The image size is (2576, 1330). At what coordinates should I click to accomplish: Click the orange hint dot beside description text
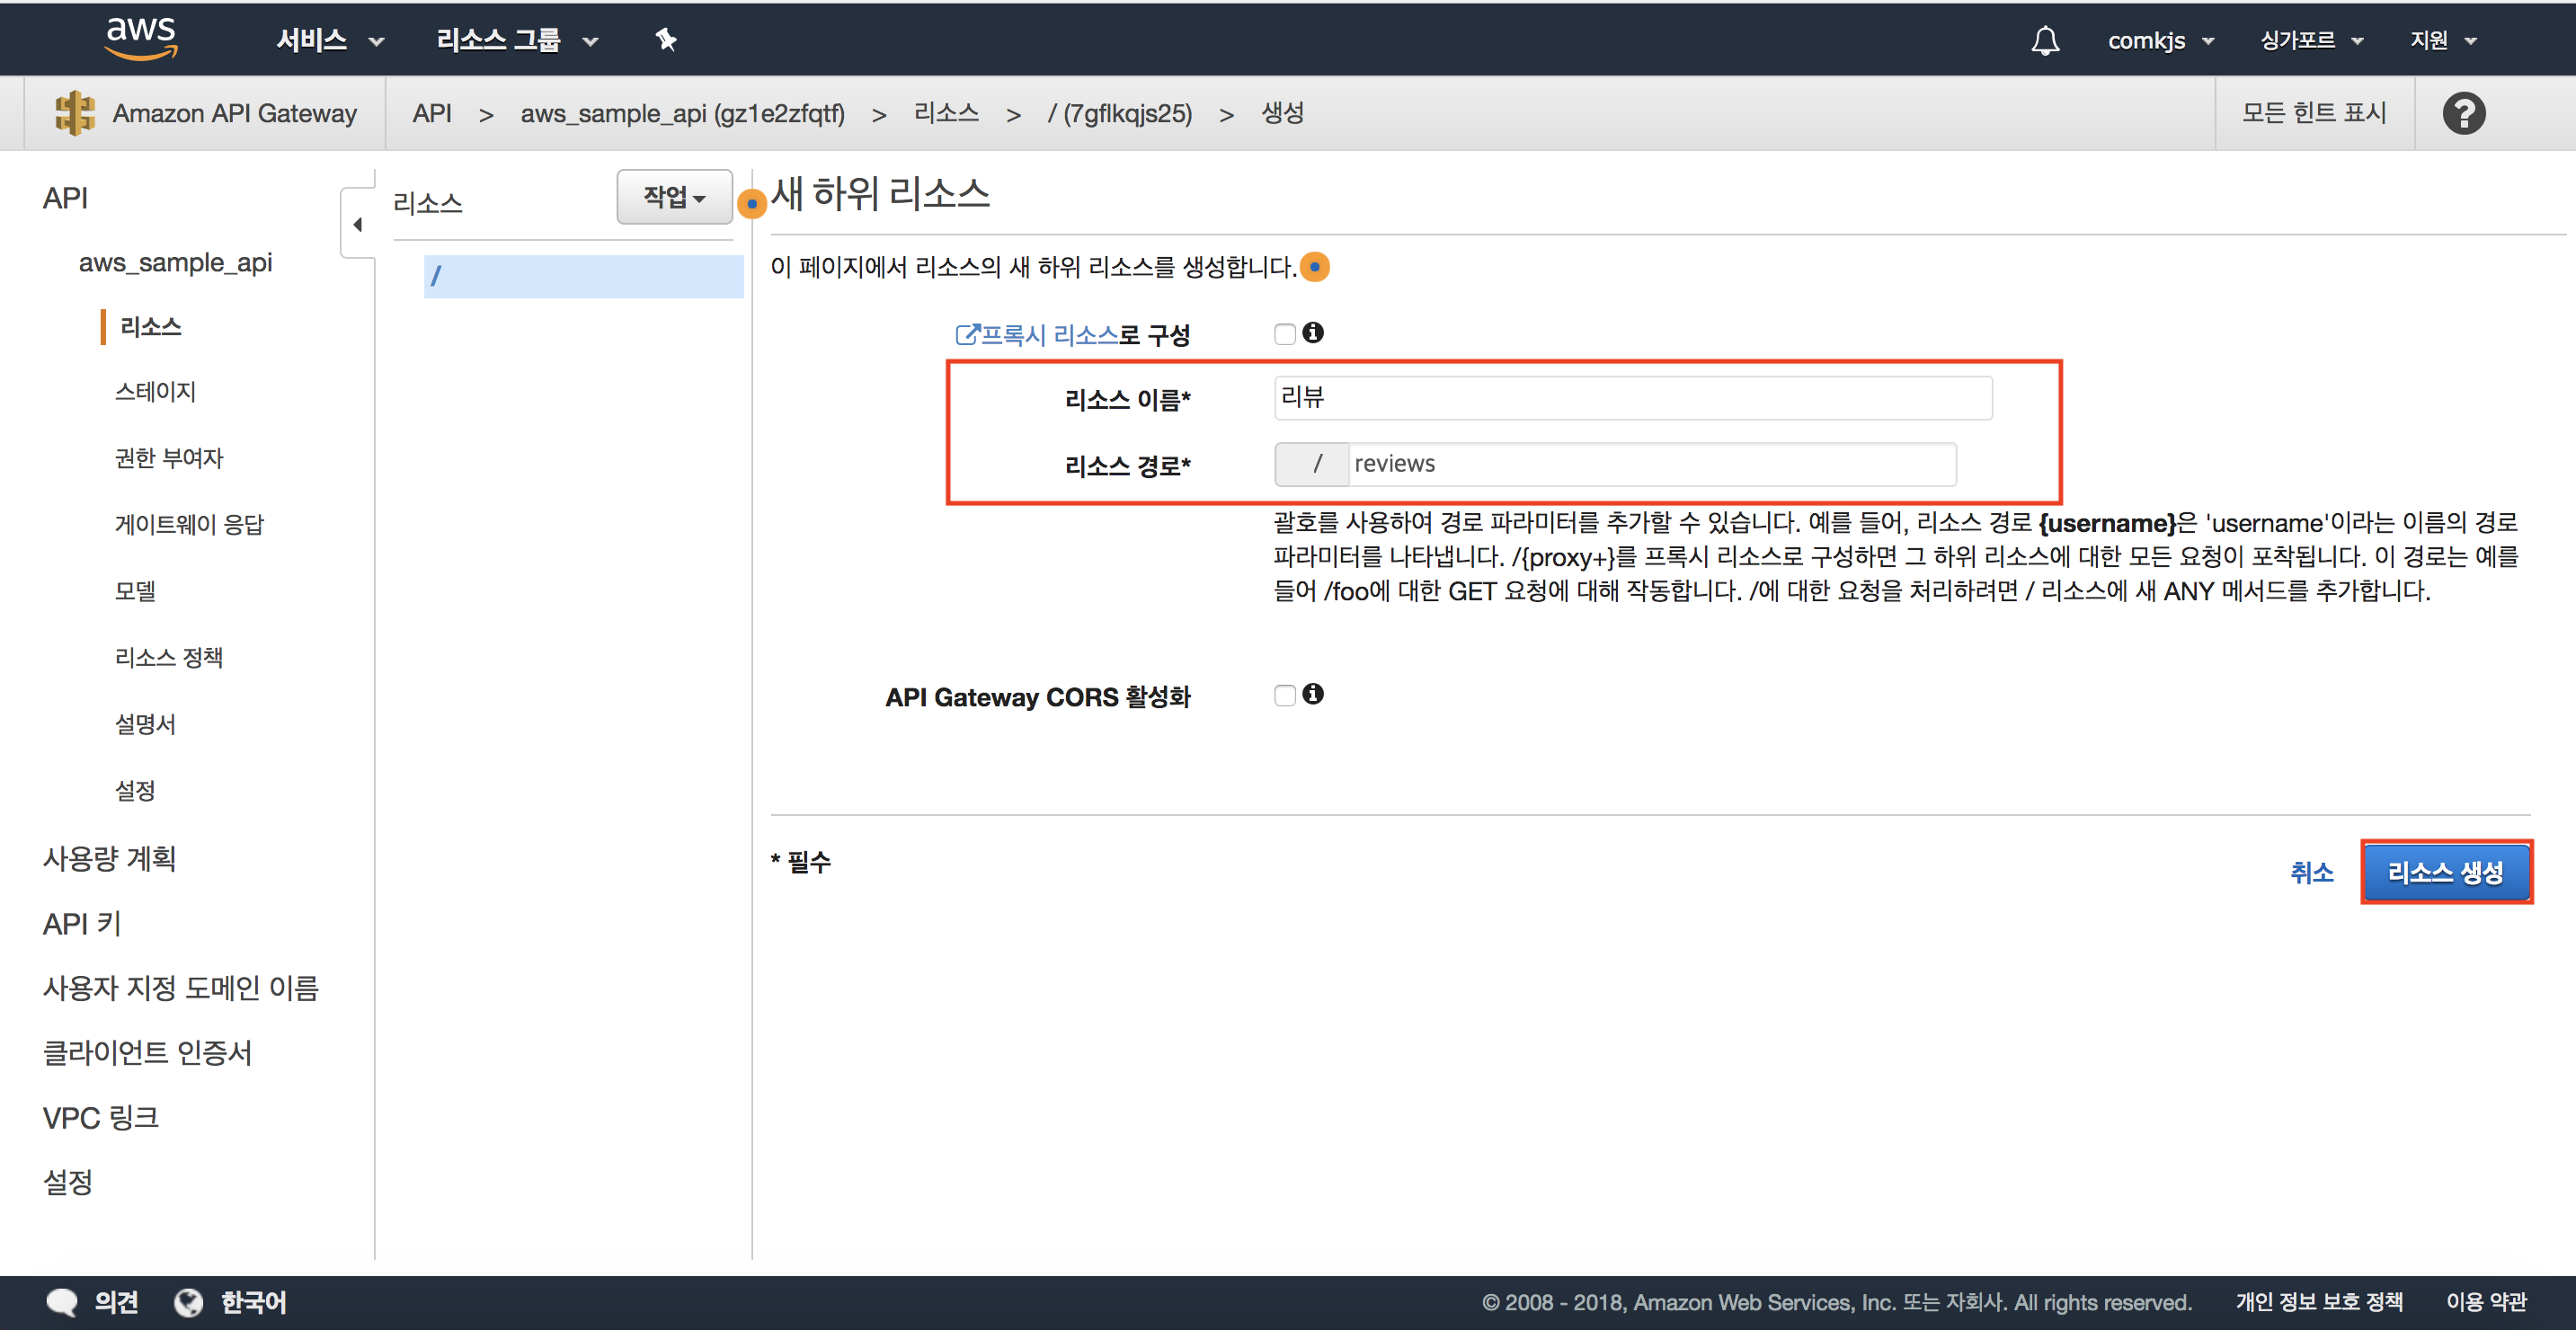tap(1316, 267)
